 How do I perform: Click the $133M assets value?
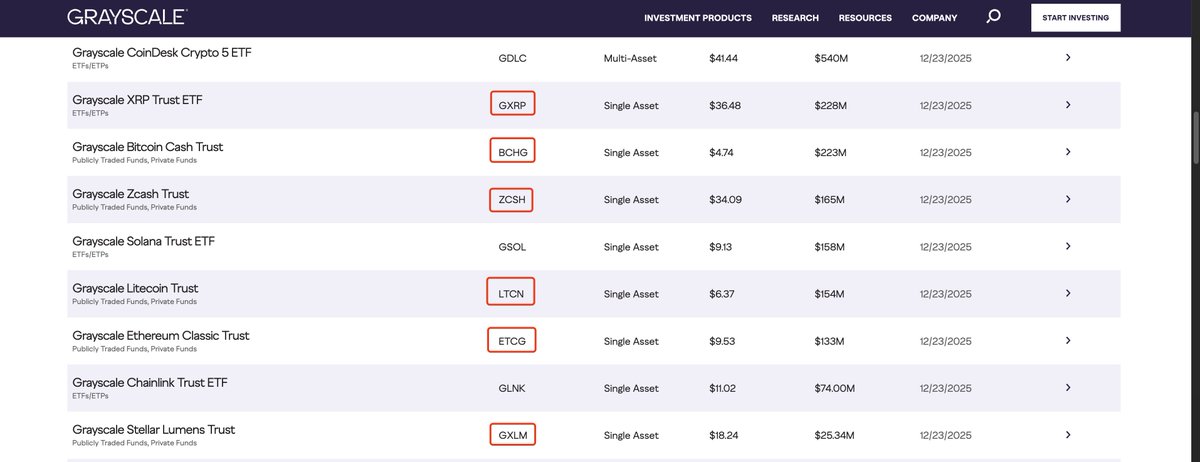coord(830,341)
